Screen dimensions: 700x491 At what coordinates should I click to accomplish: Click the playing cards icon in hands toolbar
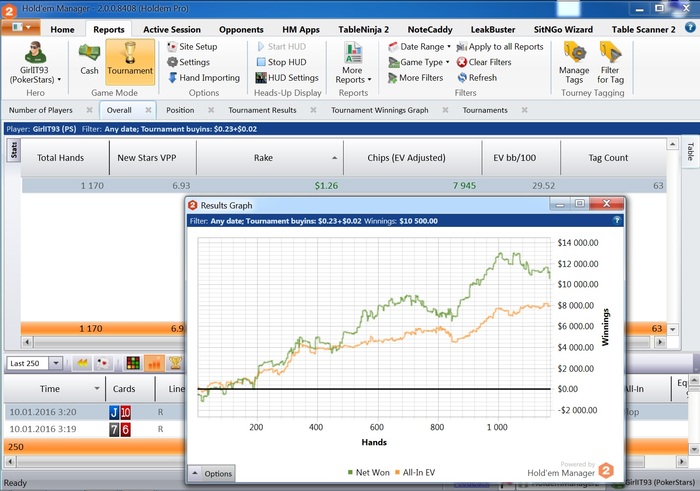103,363
